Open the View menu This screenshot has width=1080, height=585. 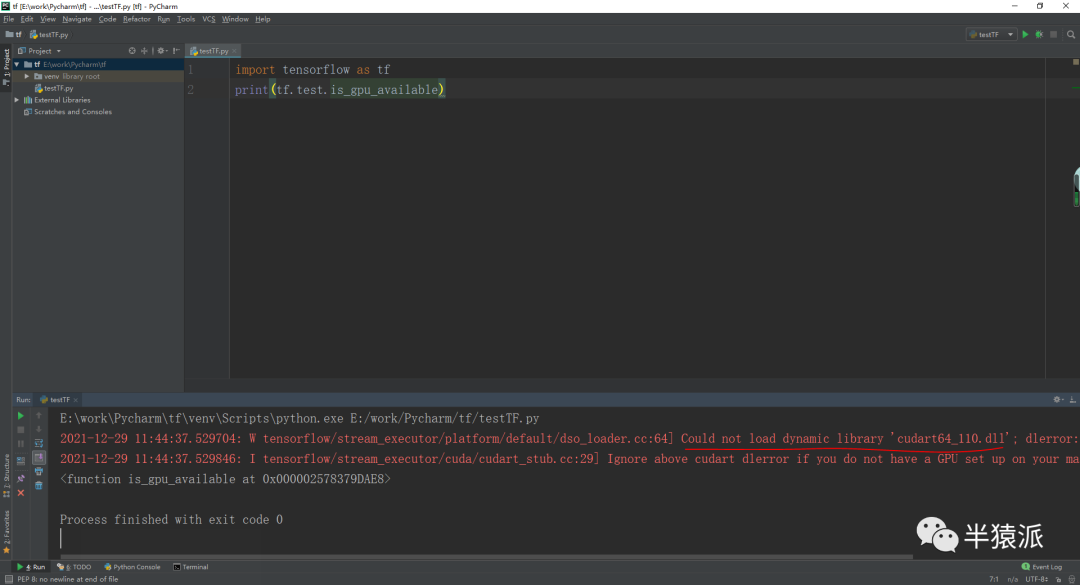point(48,19)
